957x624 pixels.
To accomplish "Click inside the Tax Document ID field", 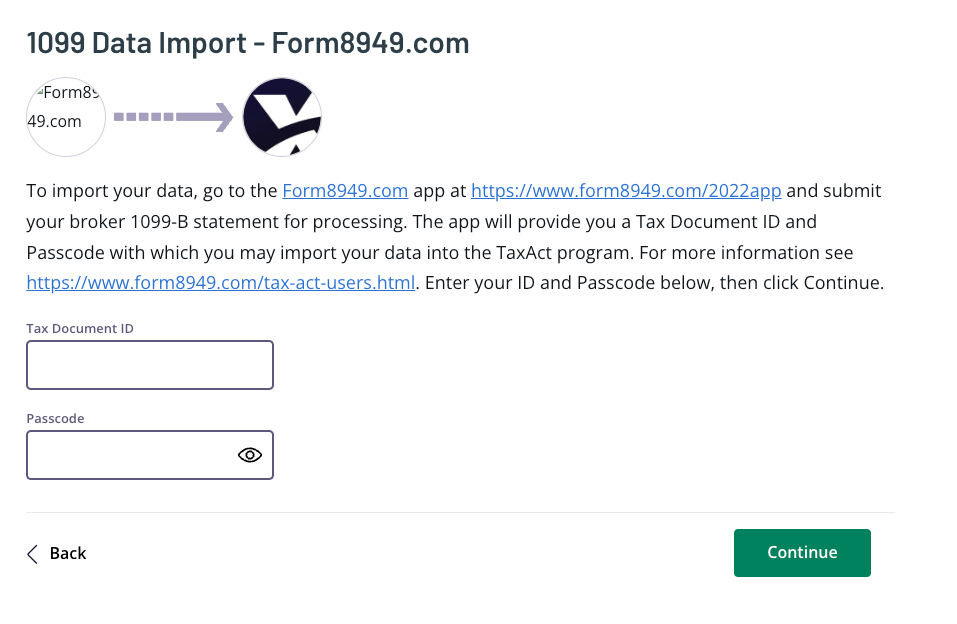I will tap(149, 364).
